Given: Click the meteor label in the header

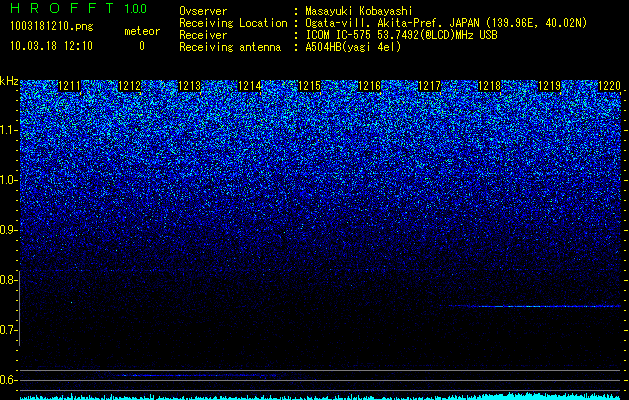Looking at the screenshot, I should click(x=142, y=31).
